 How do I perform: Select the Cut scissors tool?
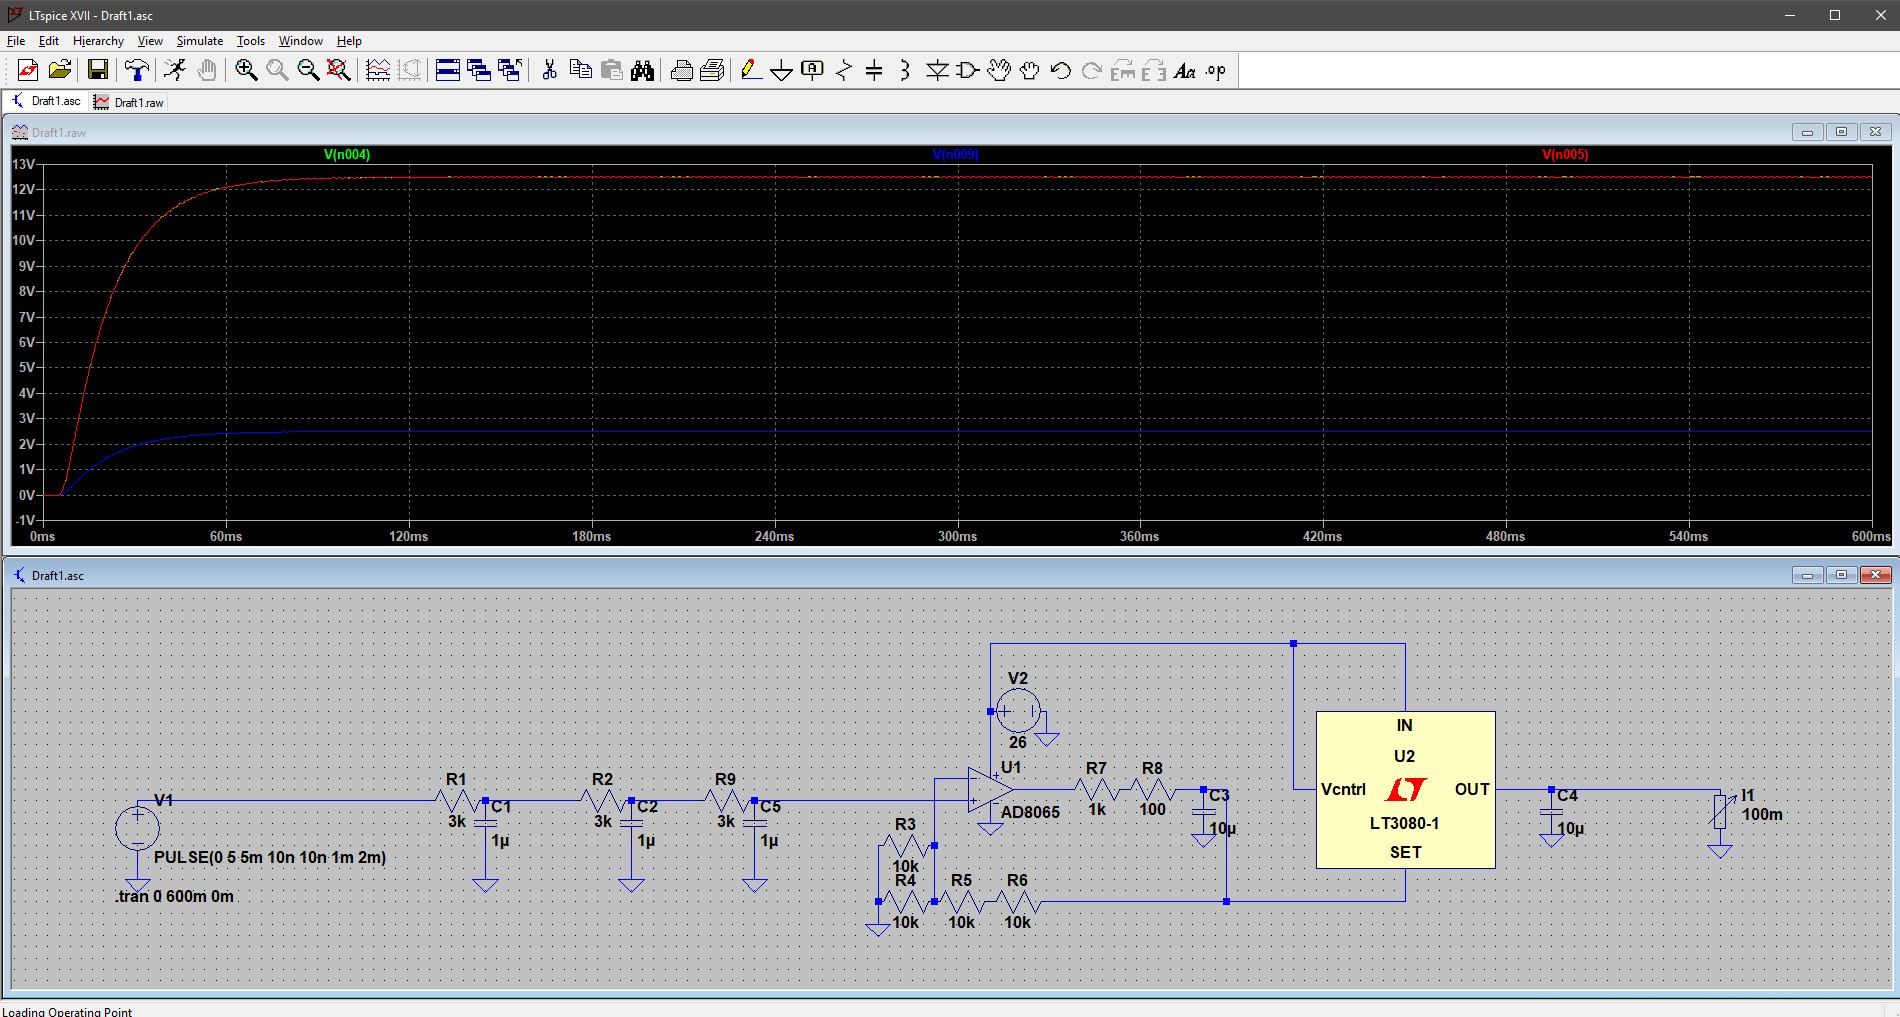(x=549, y=70)
